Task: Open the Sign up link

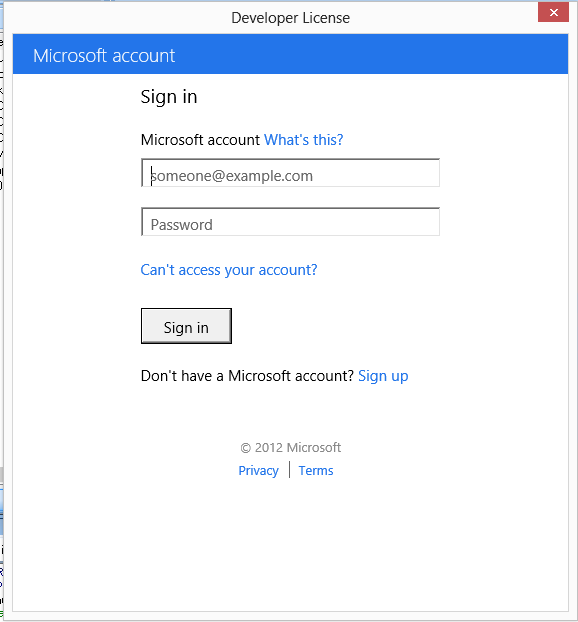Action: (383, 376)
